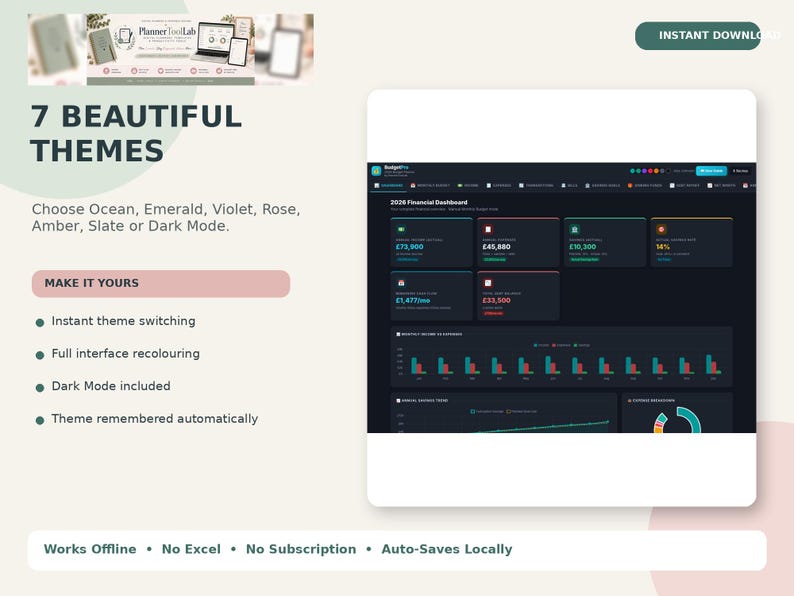This screenshot has height=596, width=794.
Task: Click the Expense Breakdown chart icon
Action: point(629,401)
